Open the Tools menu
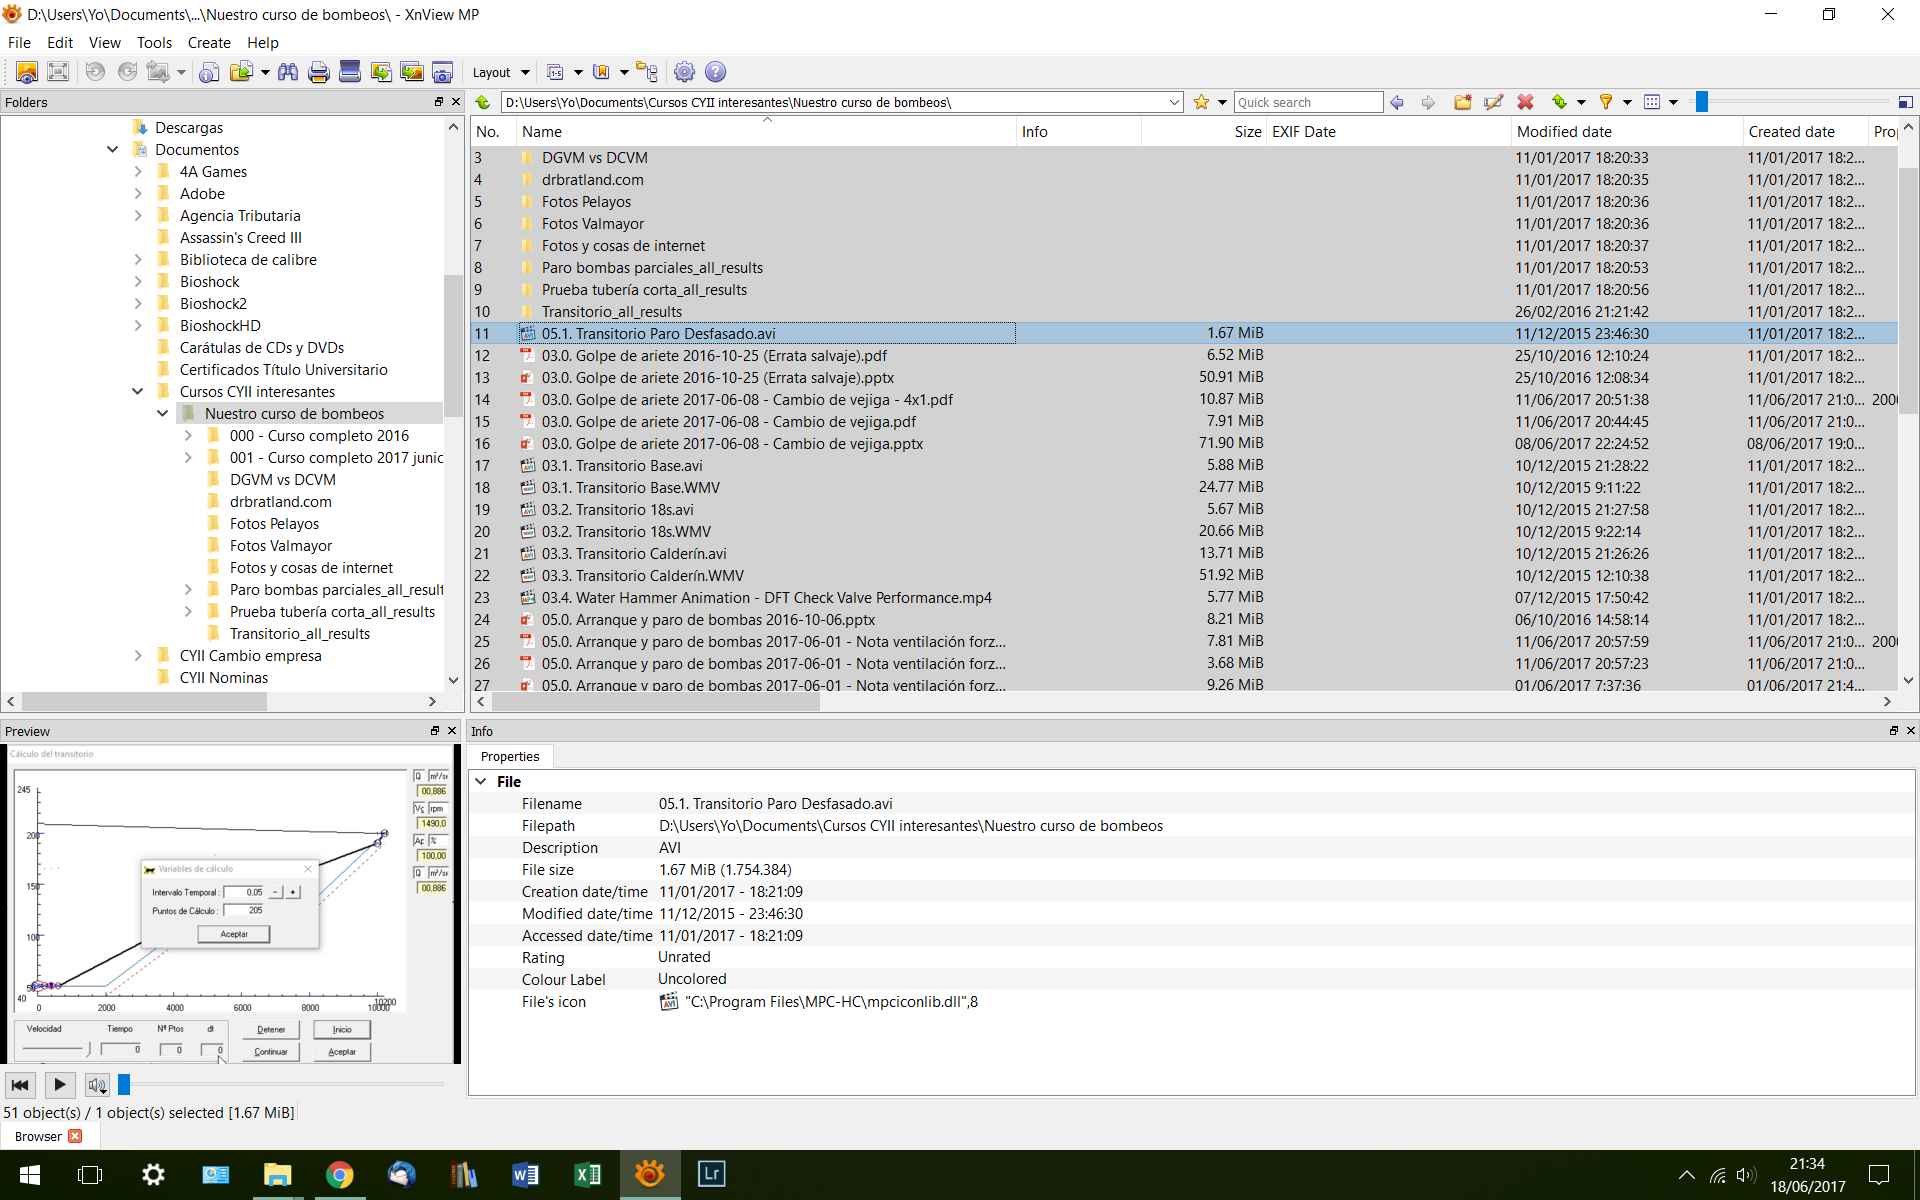Image resolution: width=1920 pixels, height=1200 pixels. [x=154, y=43]
